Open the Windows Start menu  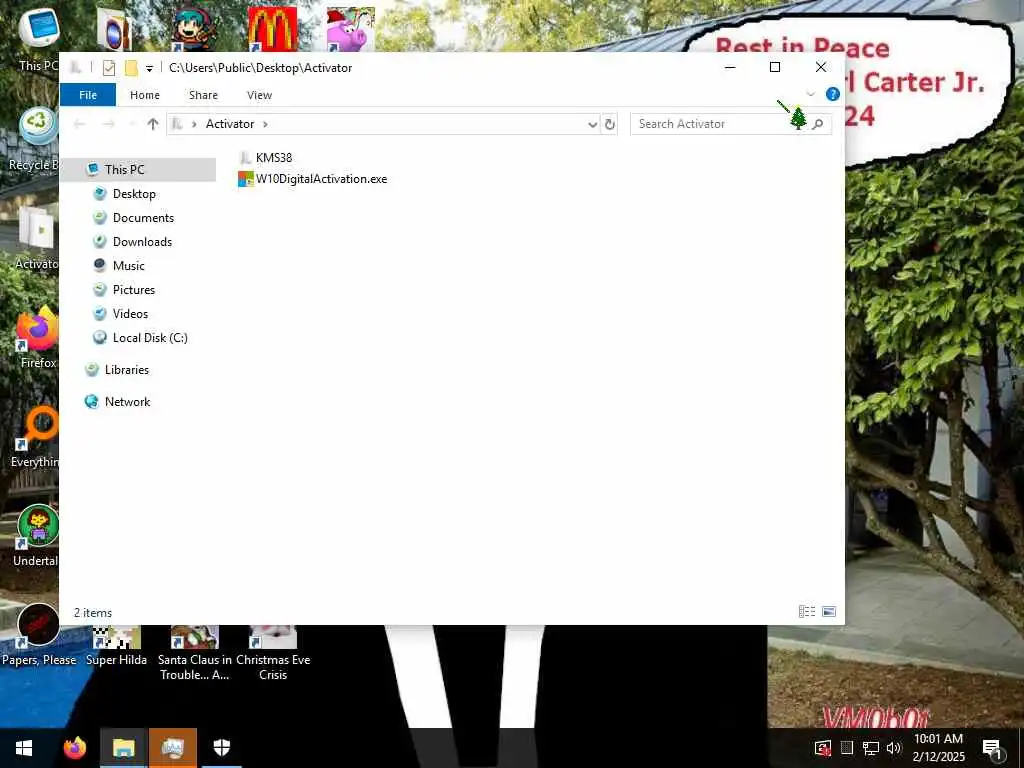[x=24, y=748]
